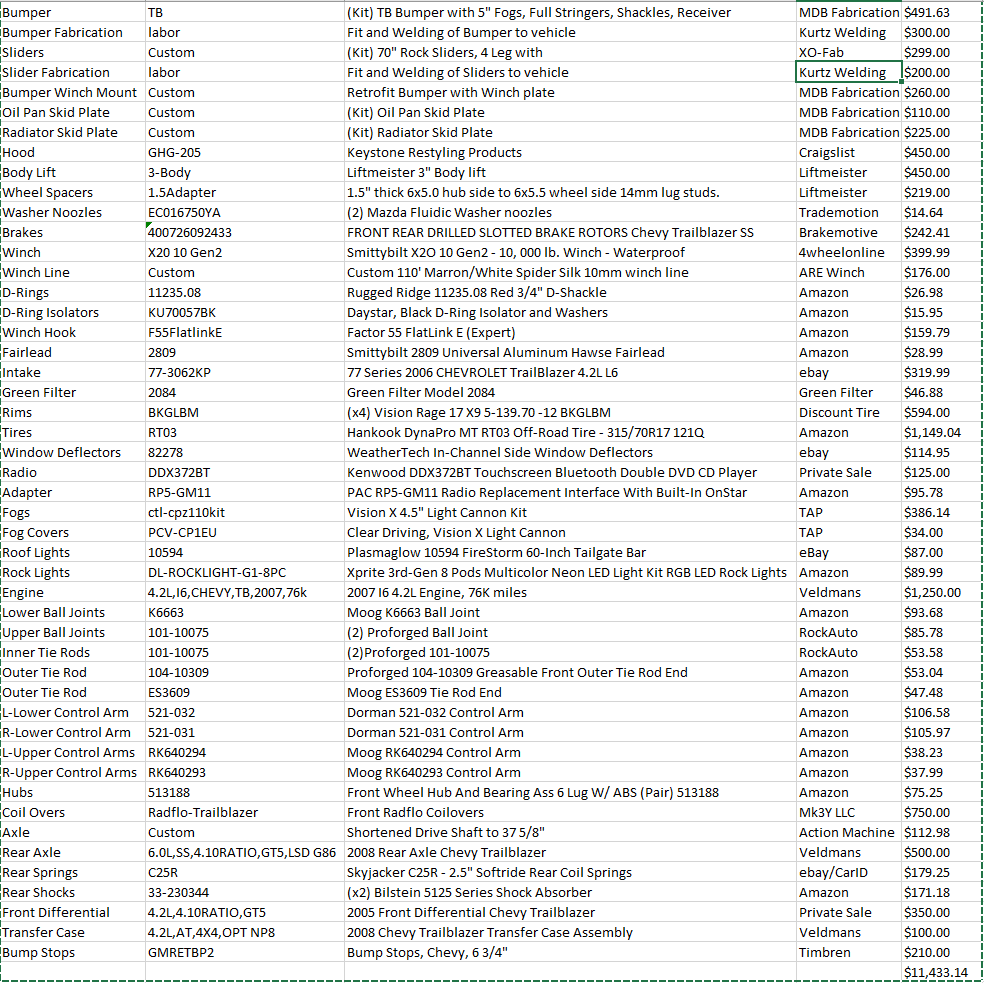Select the "Winch Line" cell
Screen dimensions: 984x983
click(x=73, y=272)
